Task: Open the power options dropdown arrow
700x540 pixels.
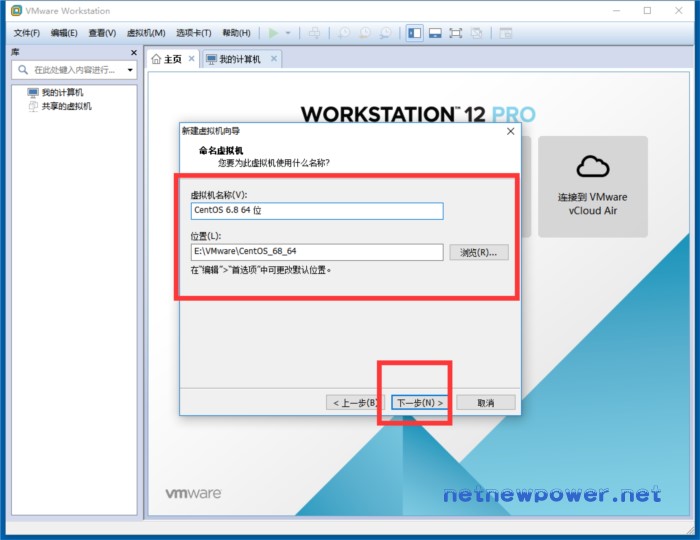Action: tap(288, 33)
